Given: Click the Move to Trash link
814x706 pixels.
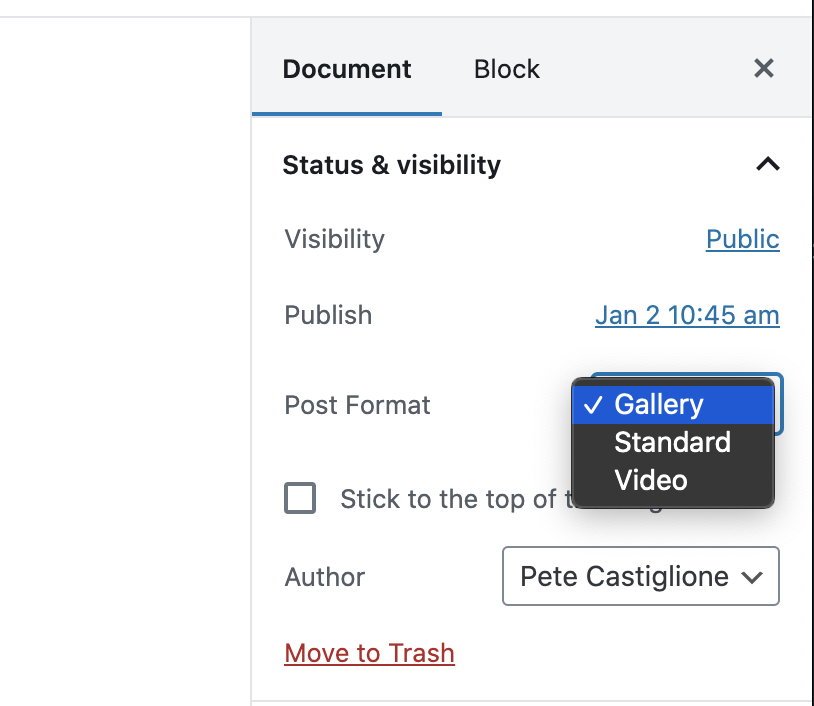Looking at the screenshot, I should point(370,653).
